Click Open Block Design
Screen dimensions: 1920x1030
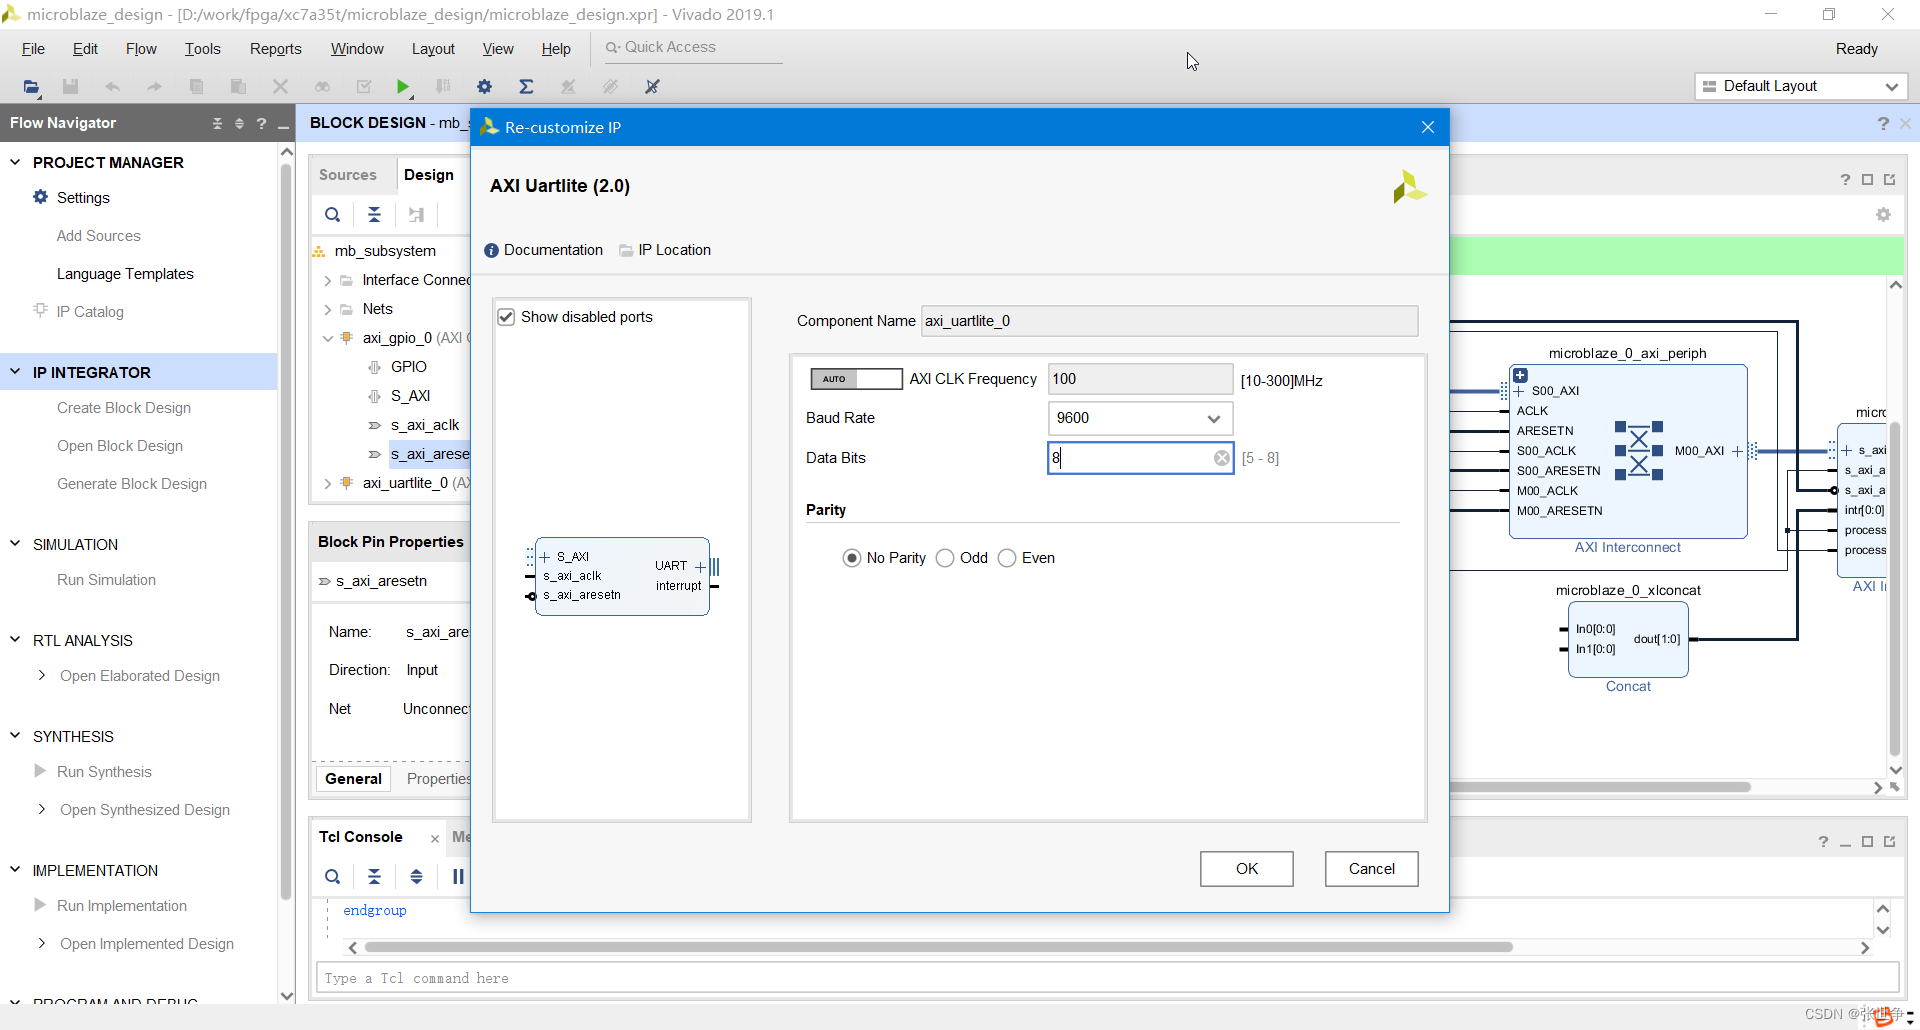(120, 446)
